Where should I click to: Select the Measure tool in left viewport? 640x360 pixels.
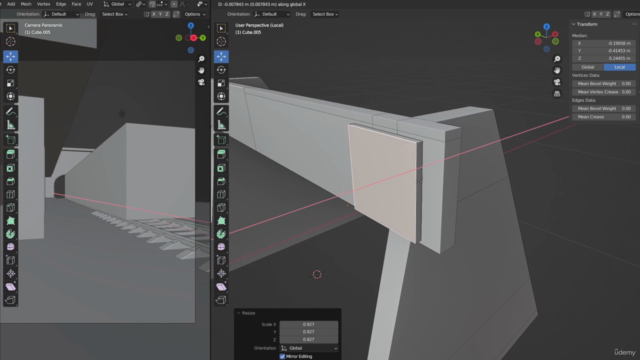coord(11,125)
